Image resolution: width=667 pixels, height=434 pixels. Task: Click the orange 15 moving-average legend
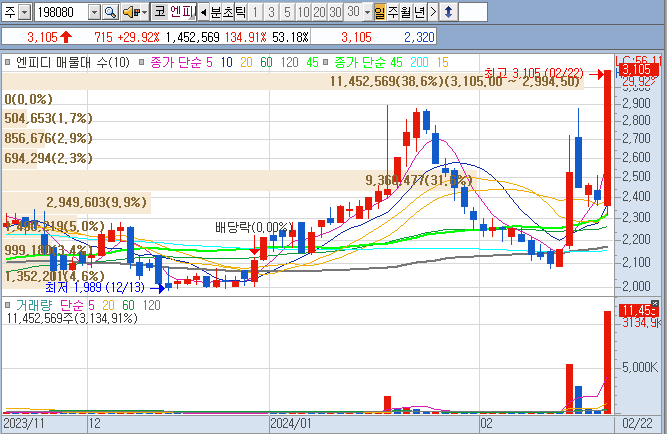[442, 63]
